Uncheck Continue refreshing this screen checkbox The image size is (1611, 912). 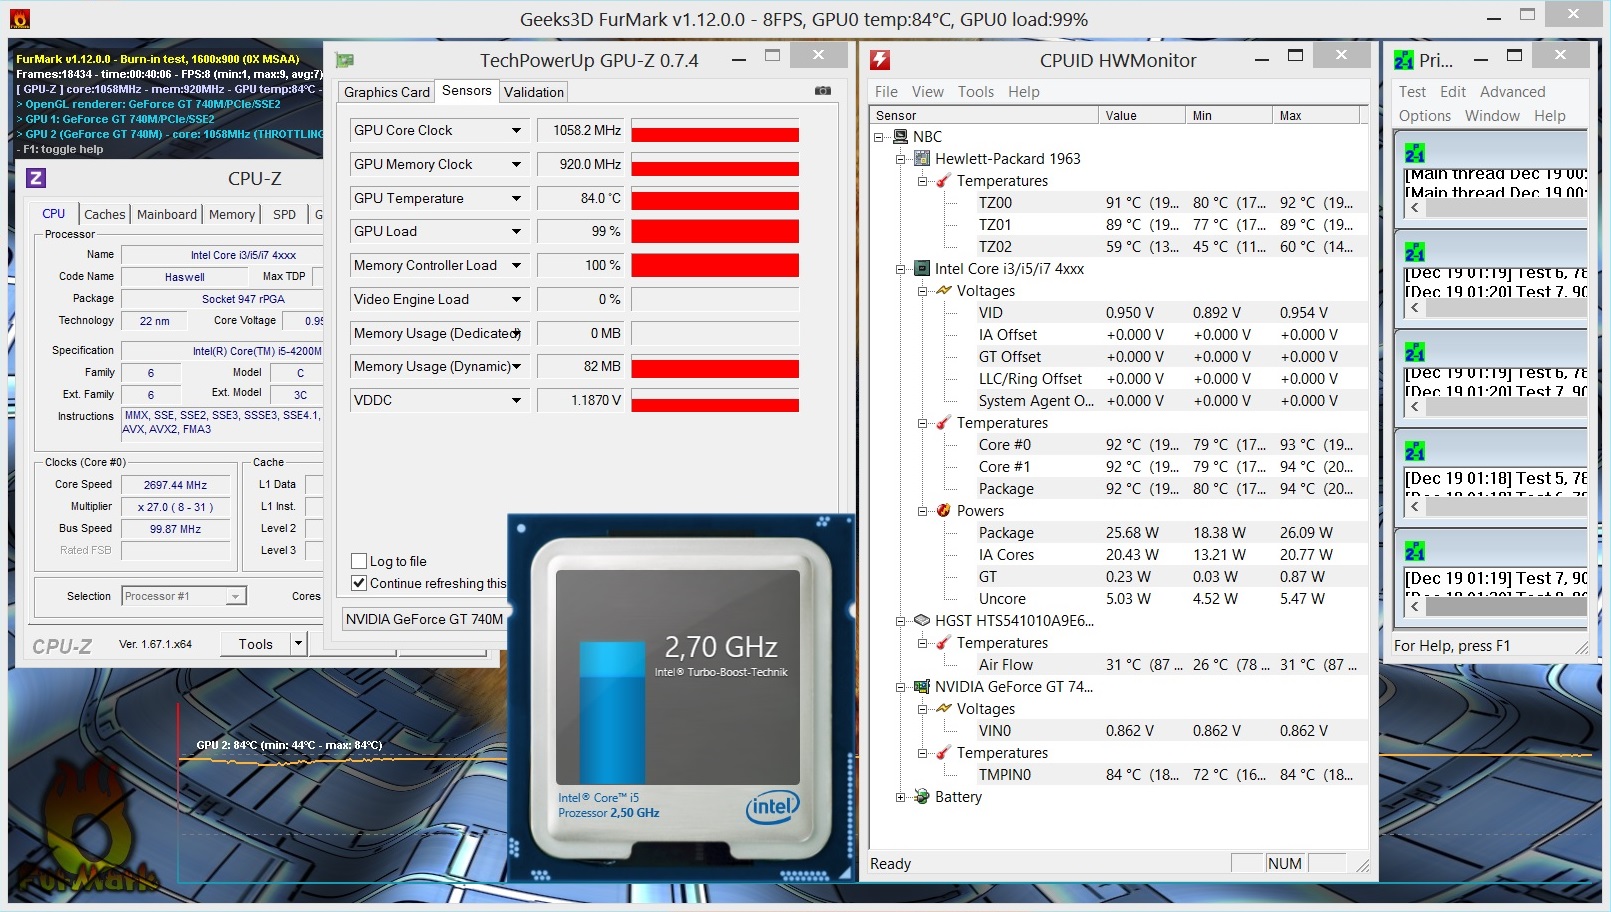point(359,583)
